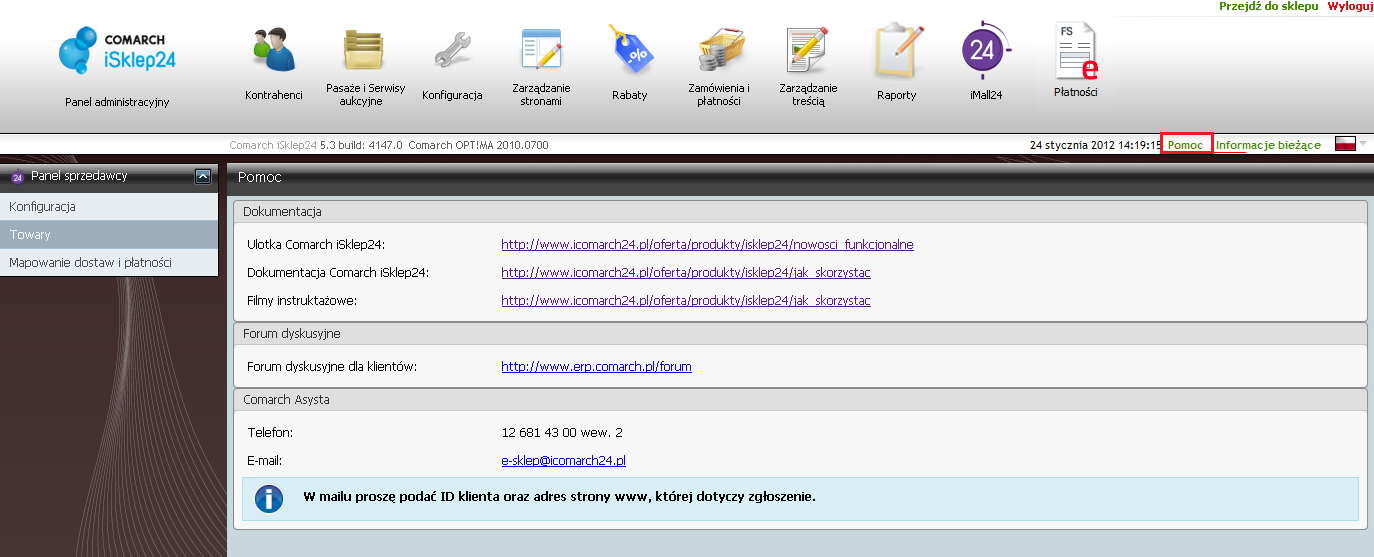1374x557 pixels.
Task: Open language dropdown arrow beside flag
Action: pos(1362,145)
